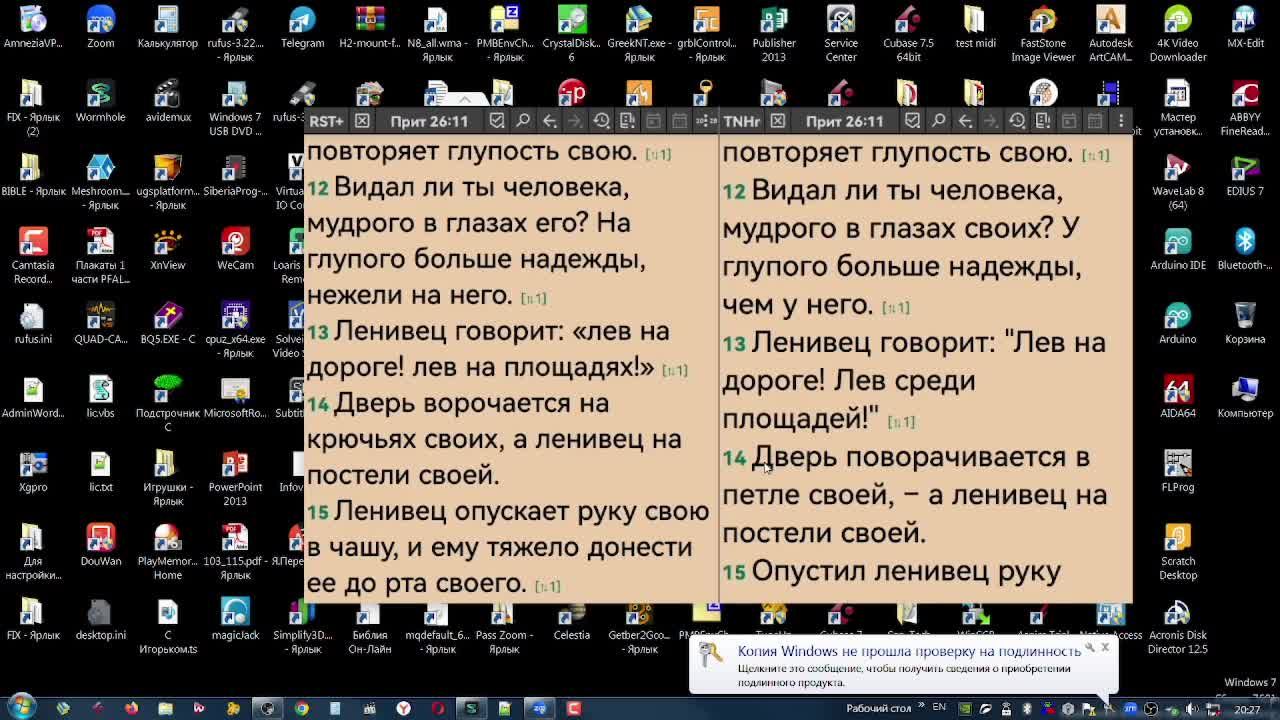Select the Zoom desktop icon
The height and width of the screenshot is (720, 1280).
(100, 29)
